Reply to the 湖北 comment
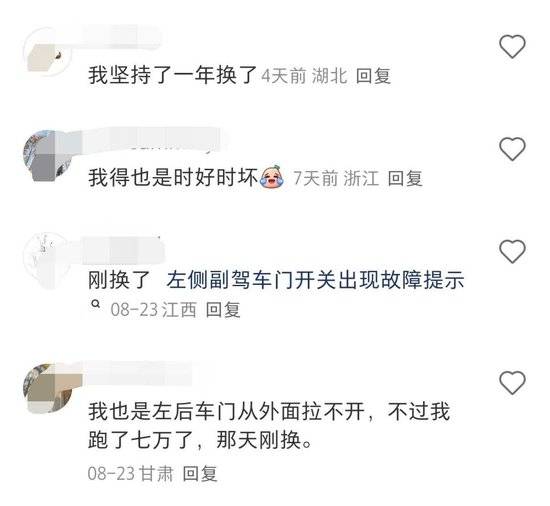Screen dimensions: 550x506 373,76
